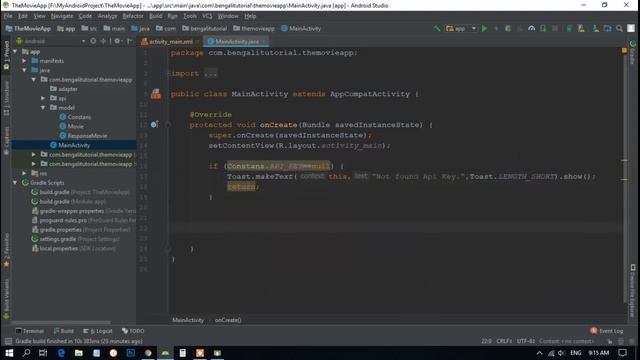Open proguard-rules.pro file
The image size is (640, 360).
point(84,220)
